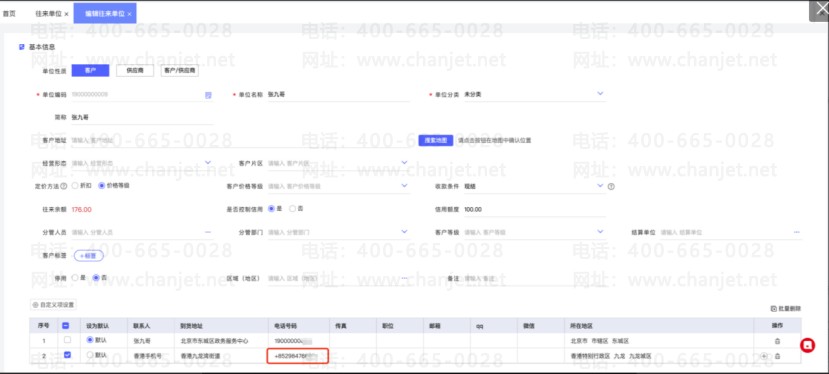Uncheck the row 2 香港手机号 checkbox
The height and width of the screenshot is (374, 829).
click(x=67, y=355)
